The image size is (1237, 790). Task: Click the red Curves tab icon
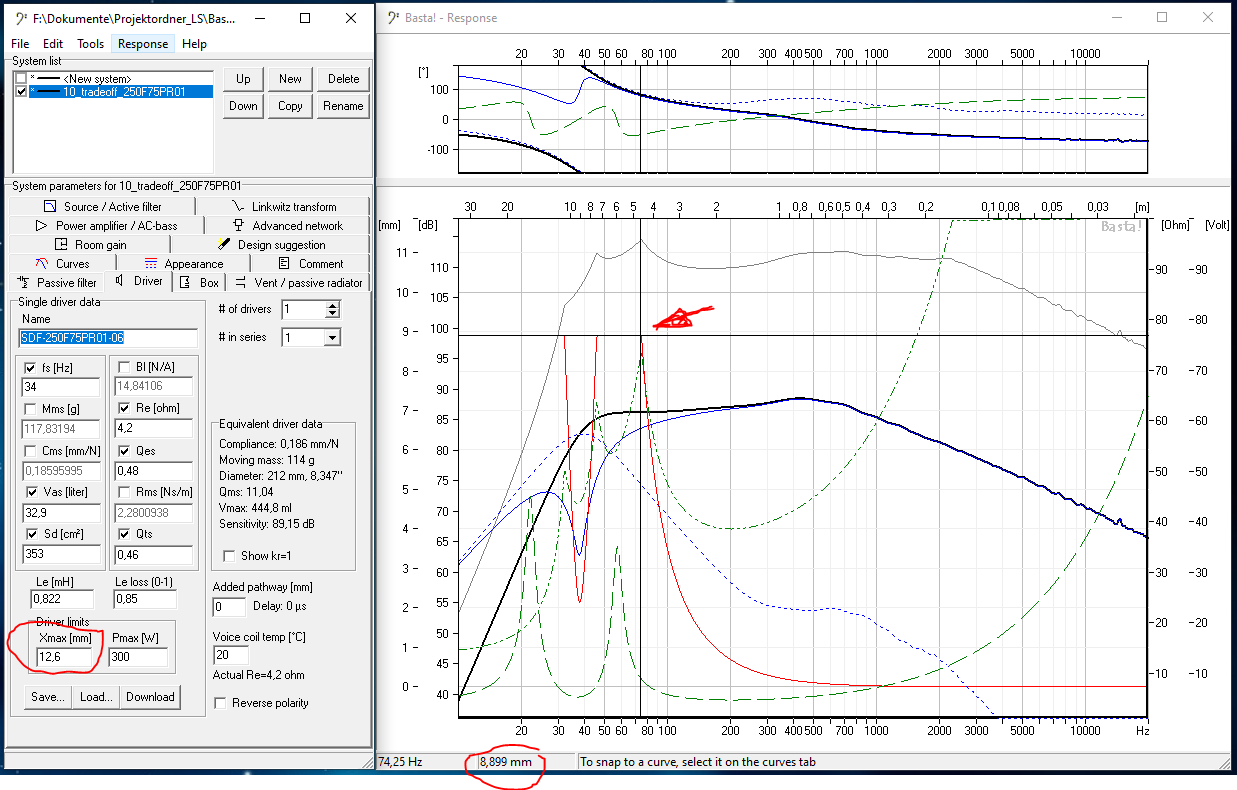pos(42,264)
